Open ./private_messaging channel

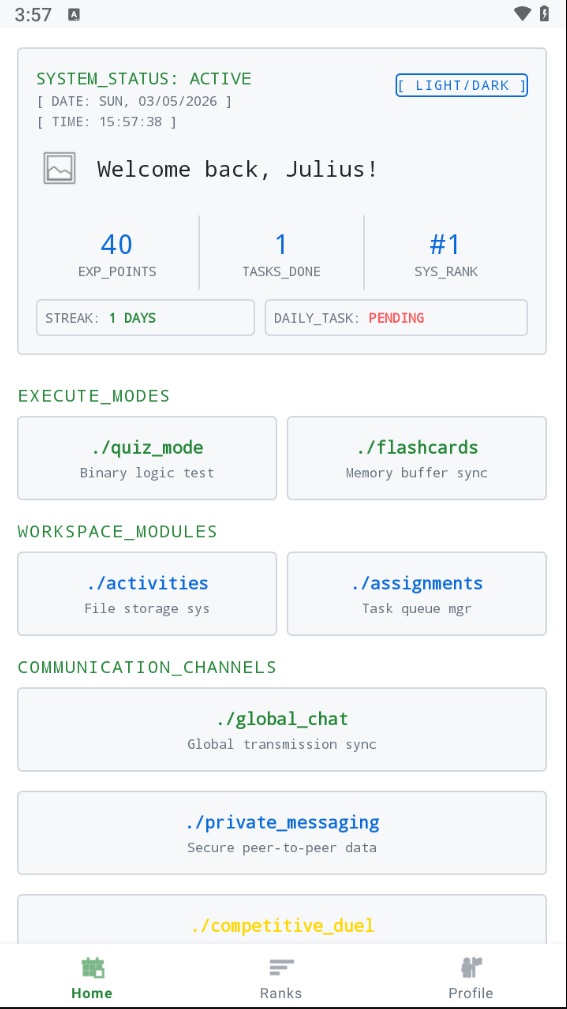(282, 833)
